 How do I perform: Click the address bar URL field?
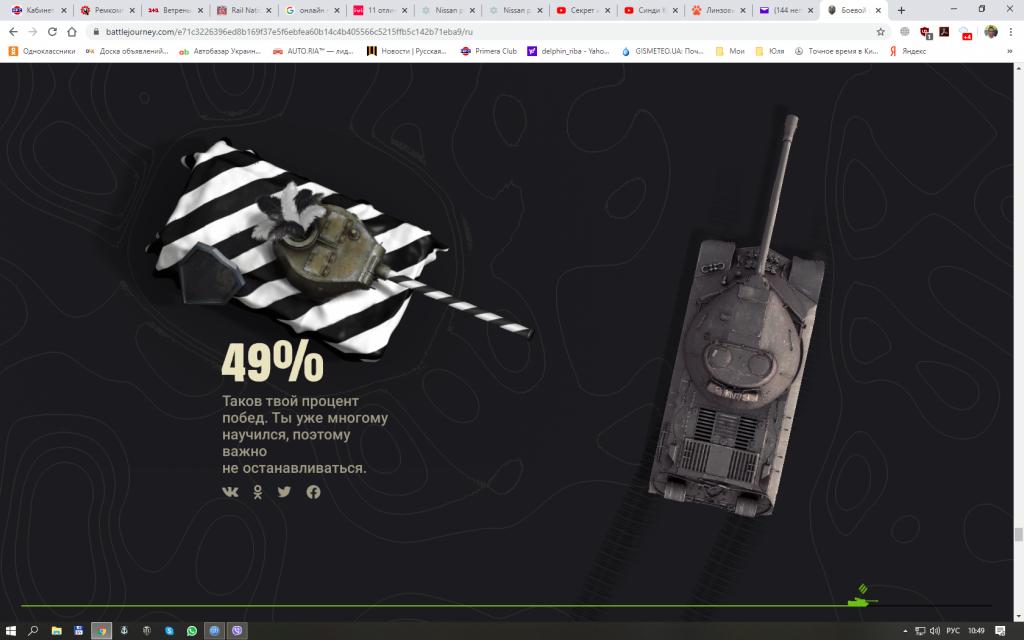coord(483,31)
